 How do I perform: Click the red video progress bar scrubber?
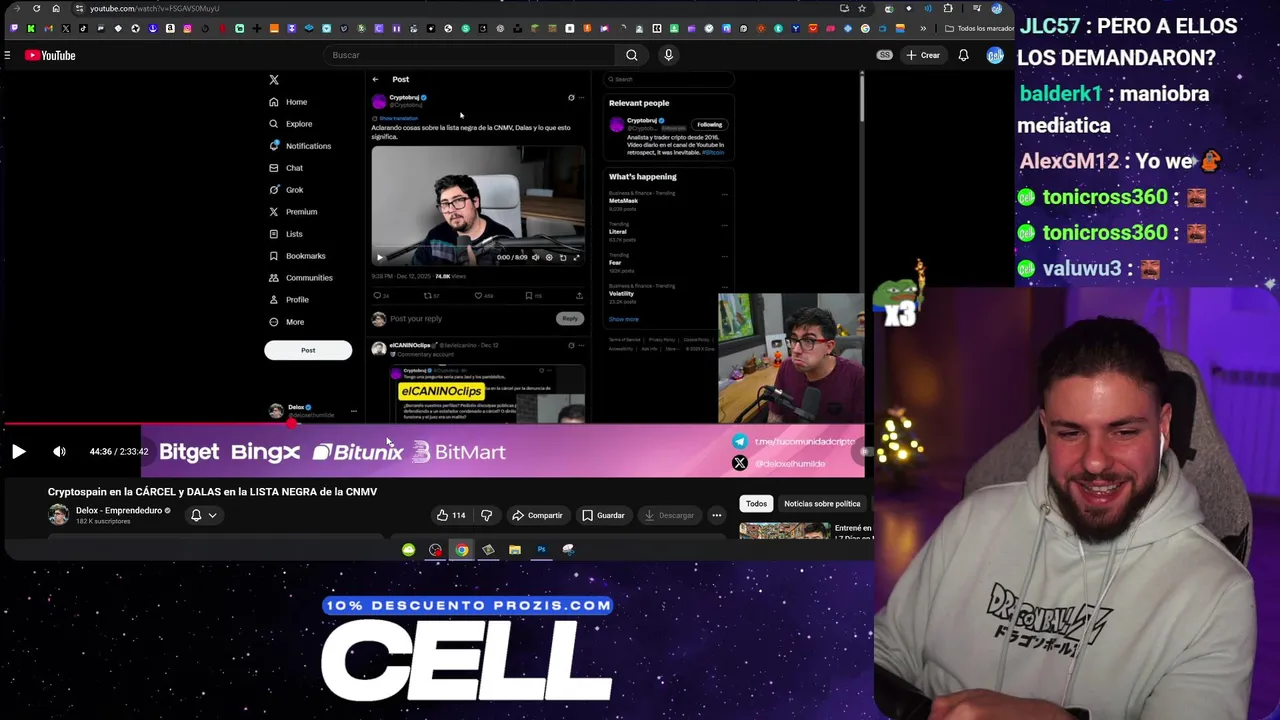pyautogui.click(x=292, y=423)
